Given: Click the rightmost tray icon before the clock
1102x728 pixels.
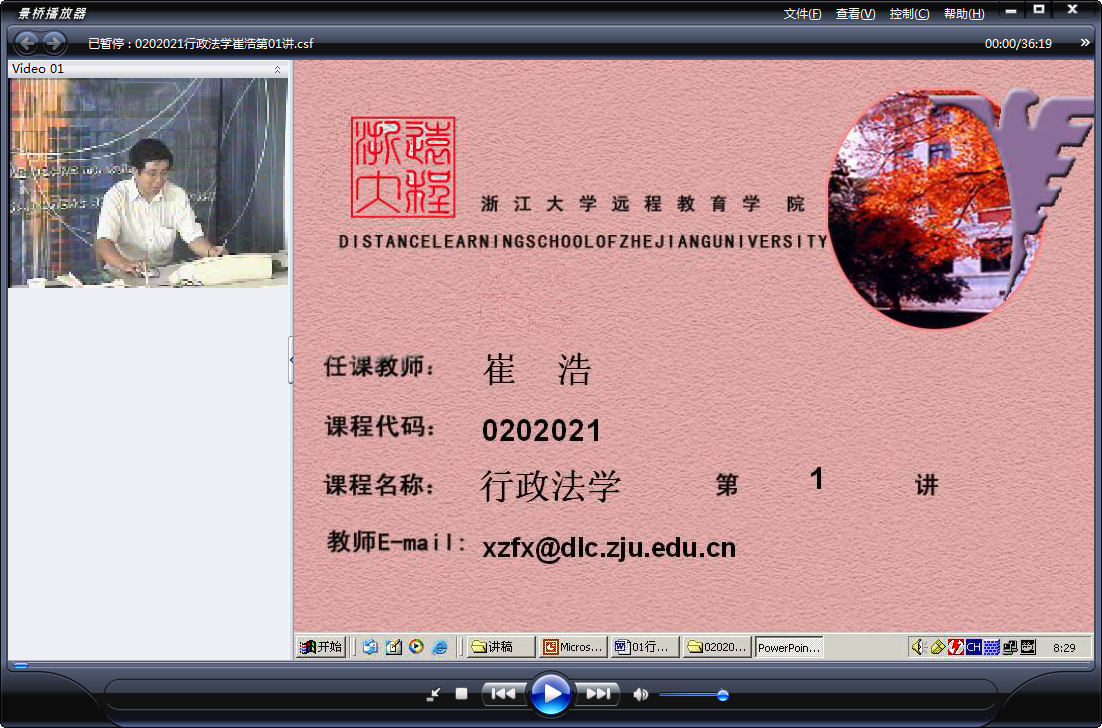Looking at the screenshot, I should (1028, 646).
